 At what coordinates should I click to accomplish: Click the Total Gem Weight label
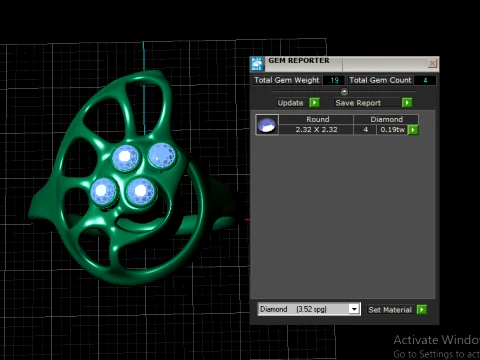287,80
